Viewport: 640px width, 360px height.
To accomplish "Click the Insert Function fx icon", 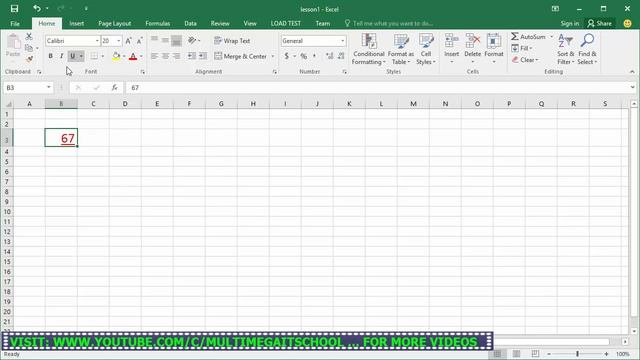I will pos(115,87).
